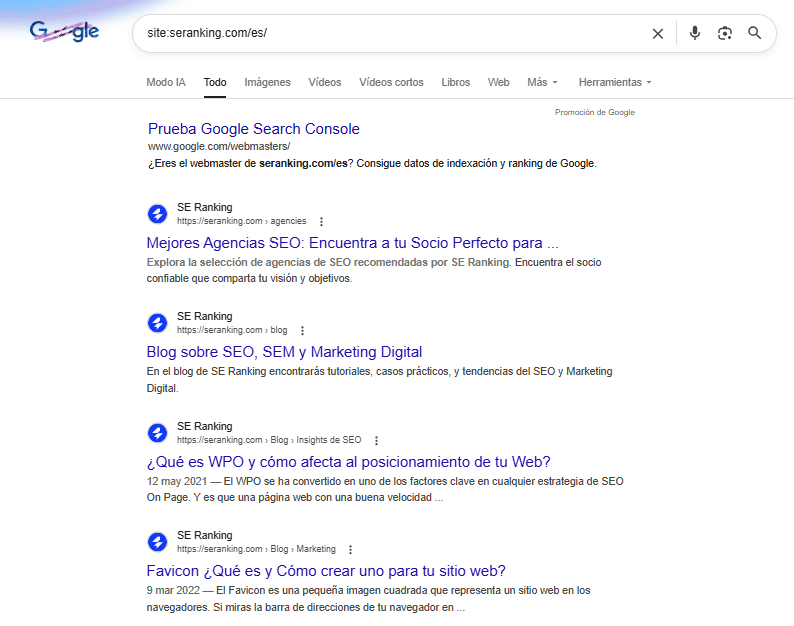Open search by image camera icon

pyautogui.click(x=725, y=33)
